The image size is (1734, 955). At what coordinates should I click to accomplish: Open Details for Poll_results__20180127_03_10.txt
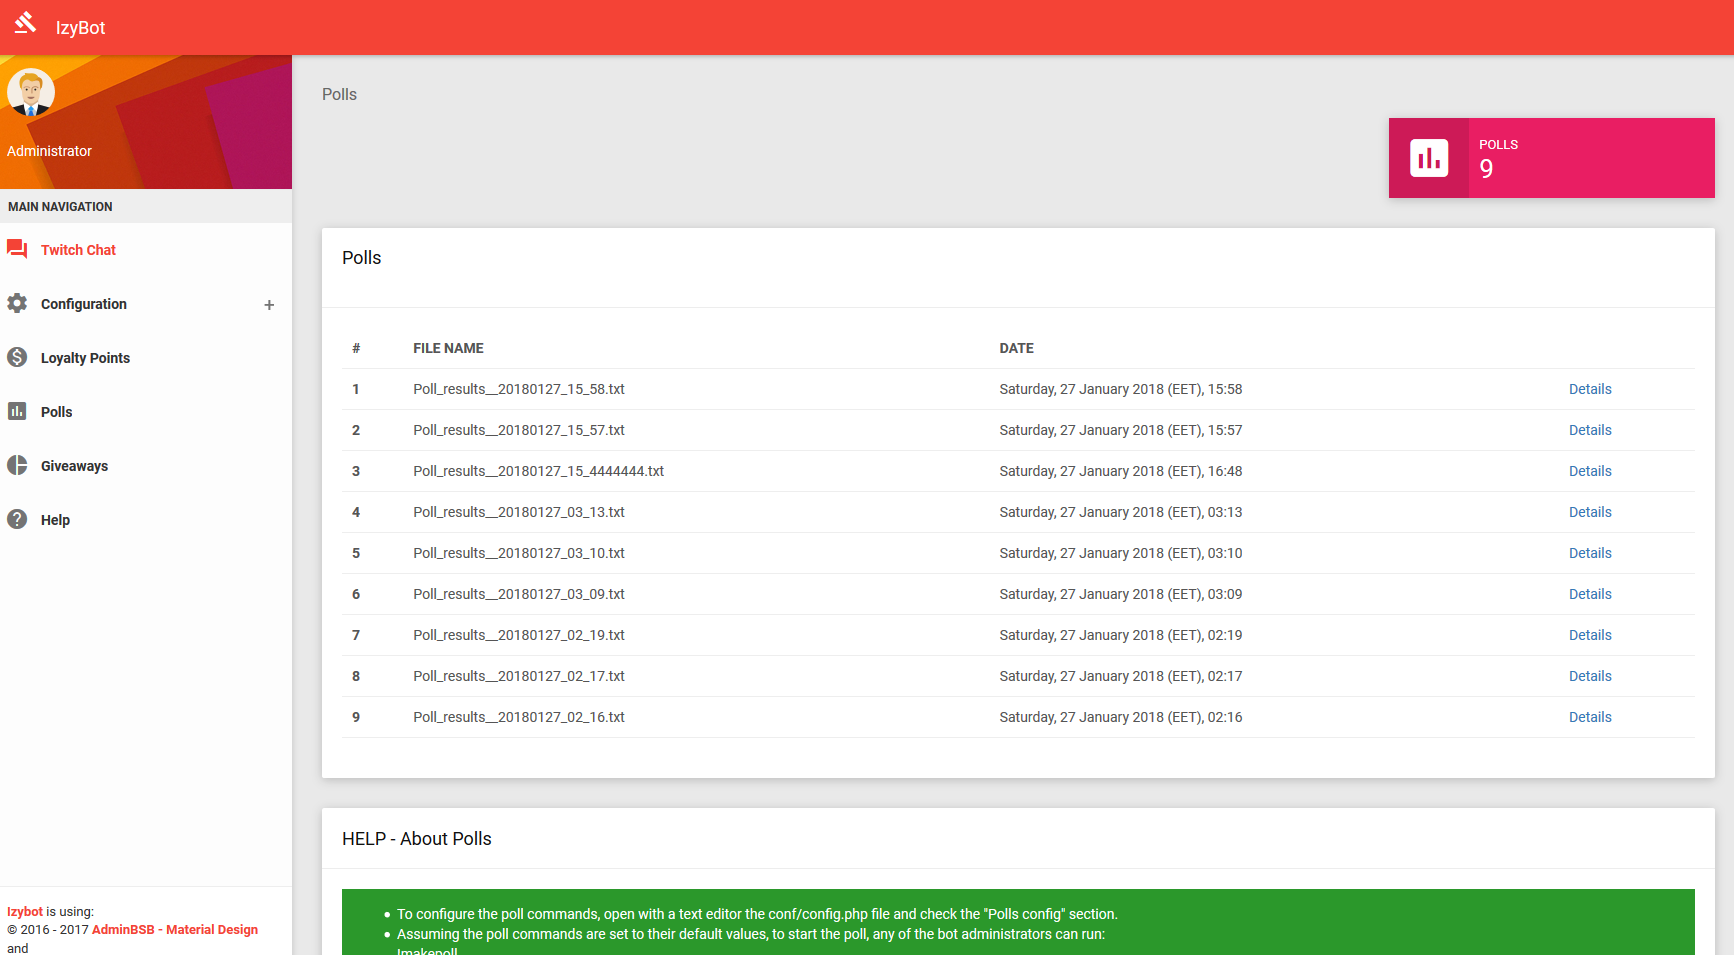1590,553
